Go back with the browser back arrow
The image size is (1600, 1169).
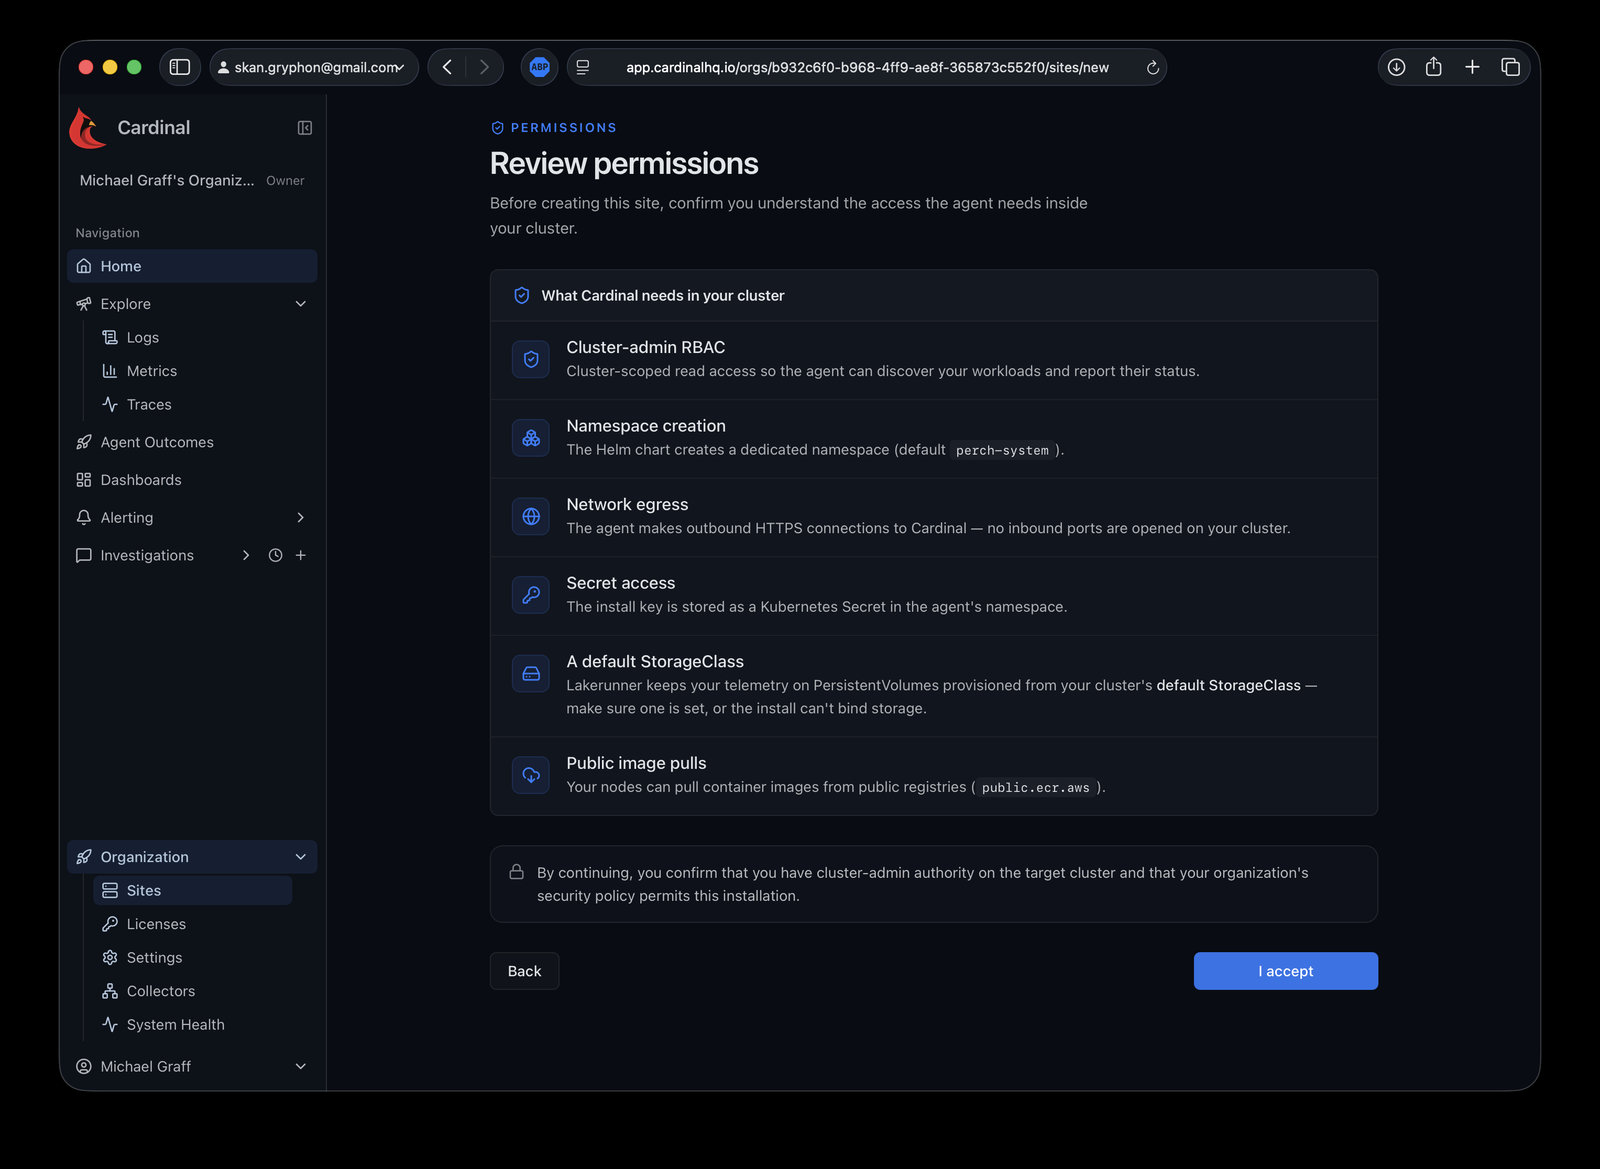(x=447, y=67)
